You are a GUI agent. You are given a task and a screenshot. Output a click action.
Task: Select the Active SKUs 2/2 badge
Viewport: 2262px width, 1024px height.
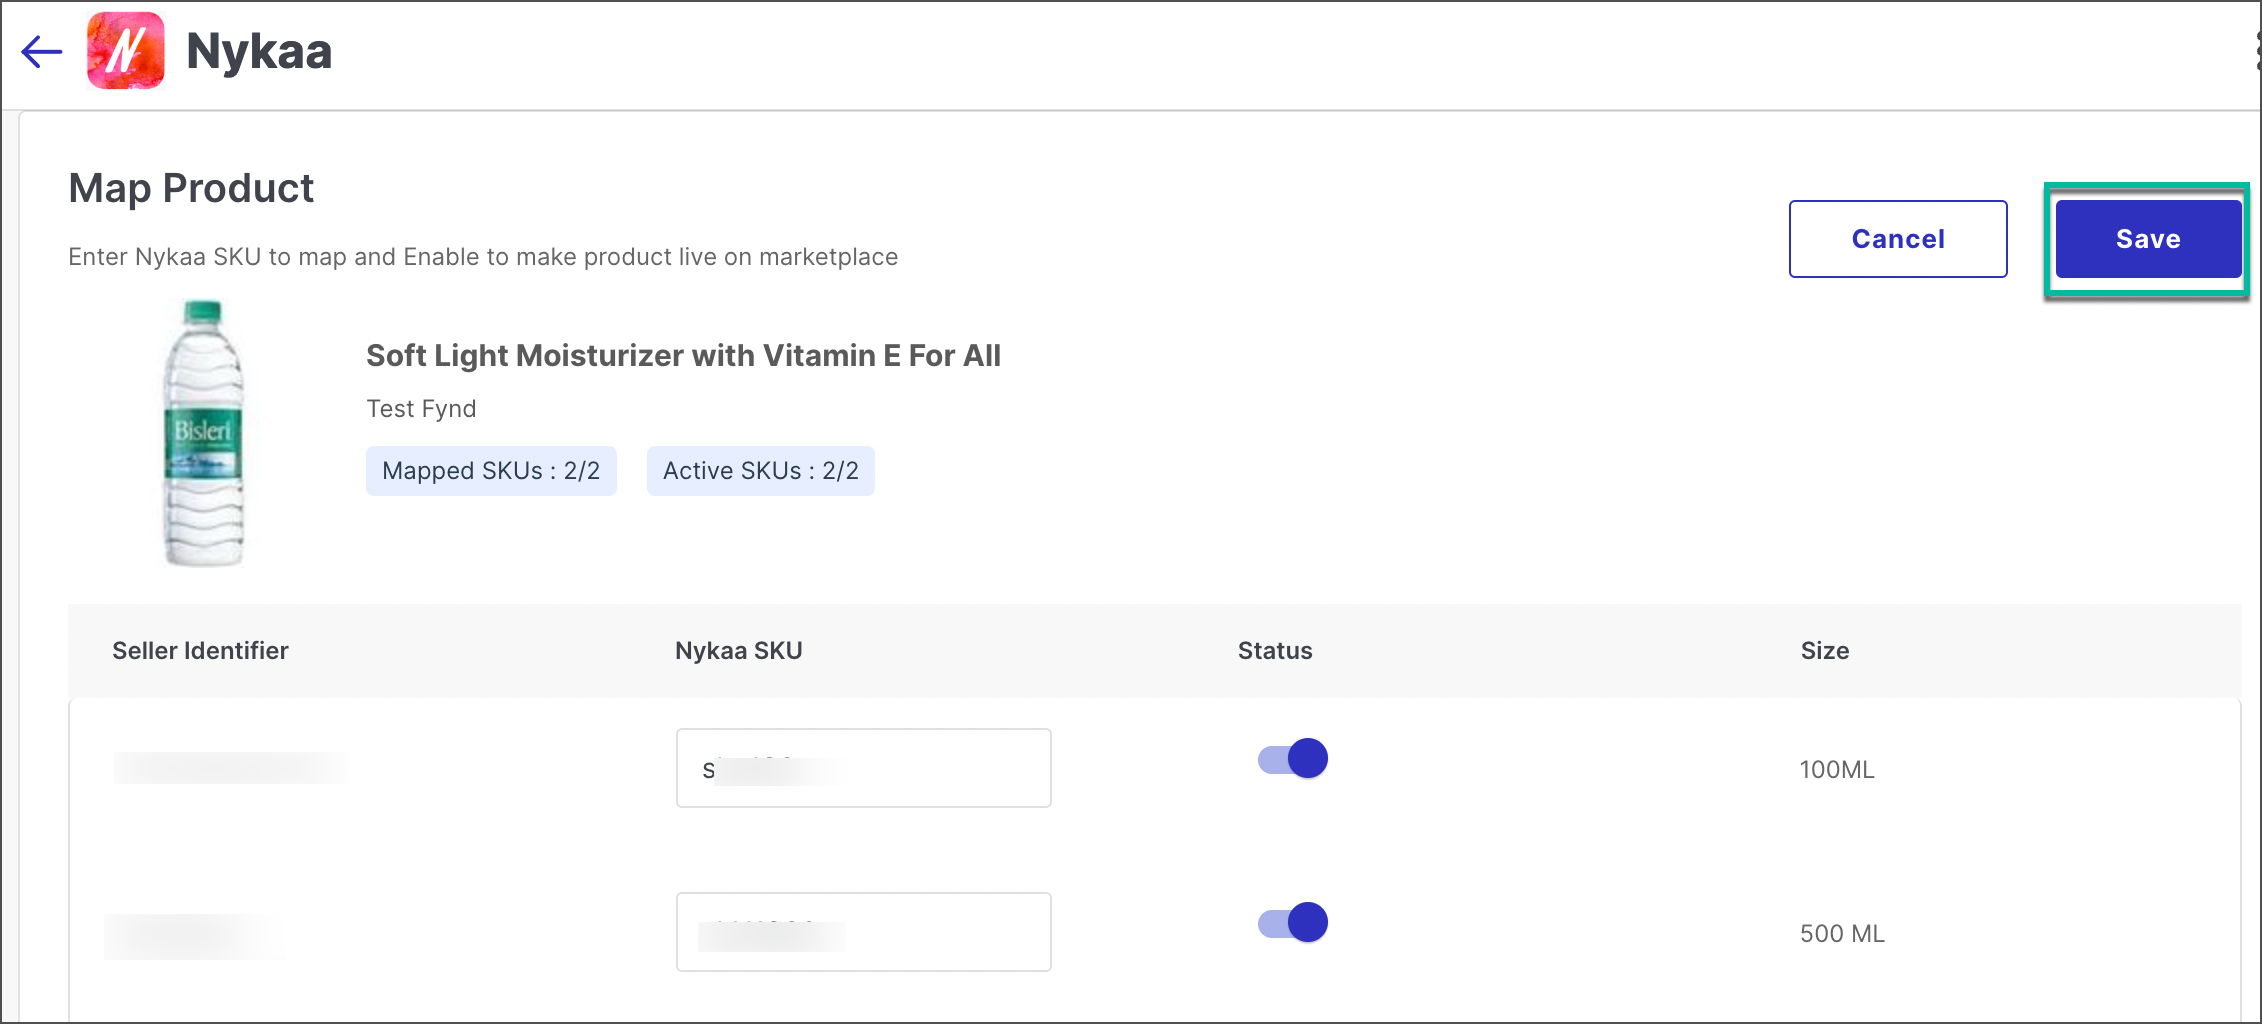click(x=760, y=470)
